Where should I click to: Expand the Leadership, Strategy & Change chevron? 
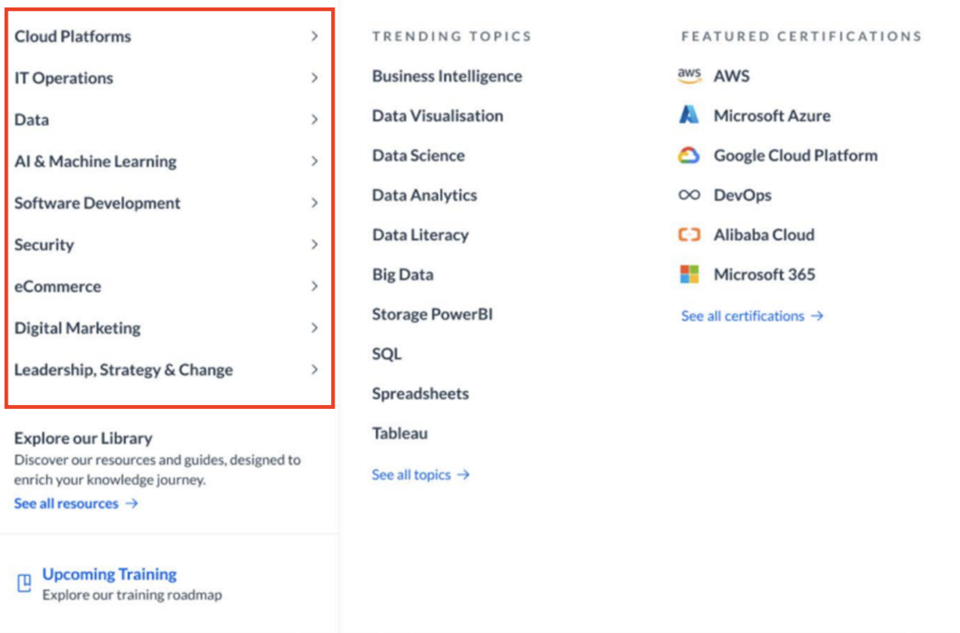pyautogui.click(x=314, y=369)
